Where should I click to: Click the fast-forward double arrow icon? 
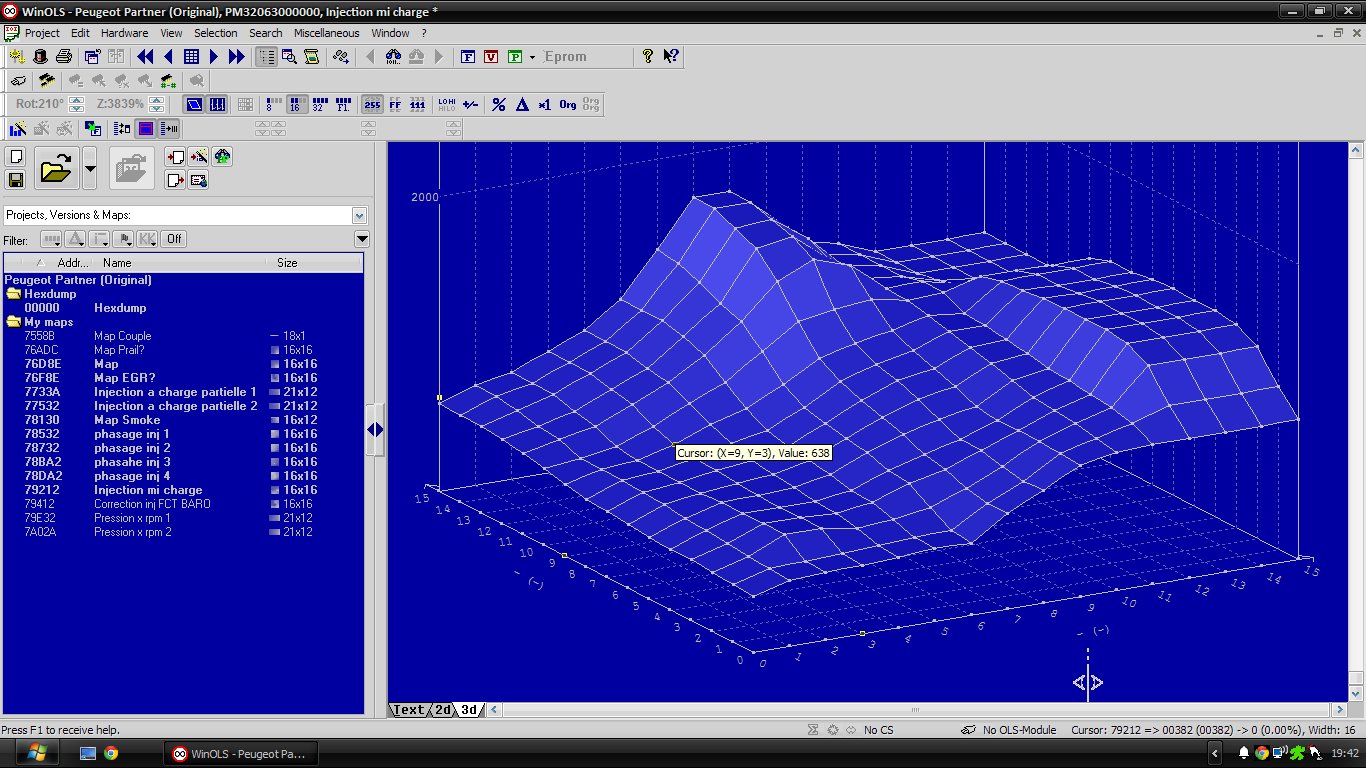236,57
